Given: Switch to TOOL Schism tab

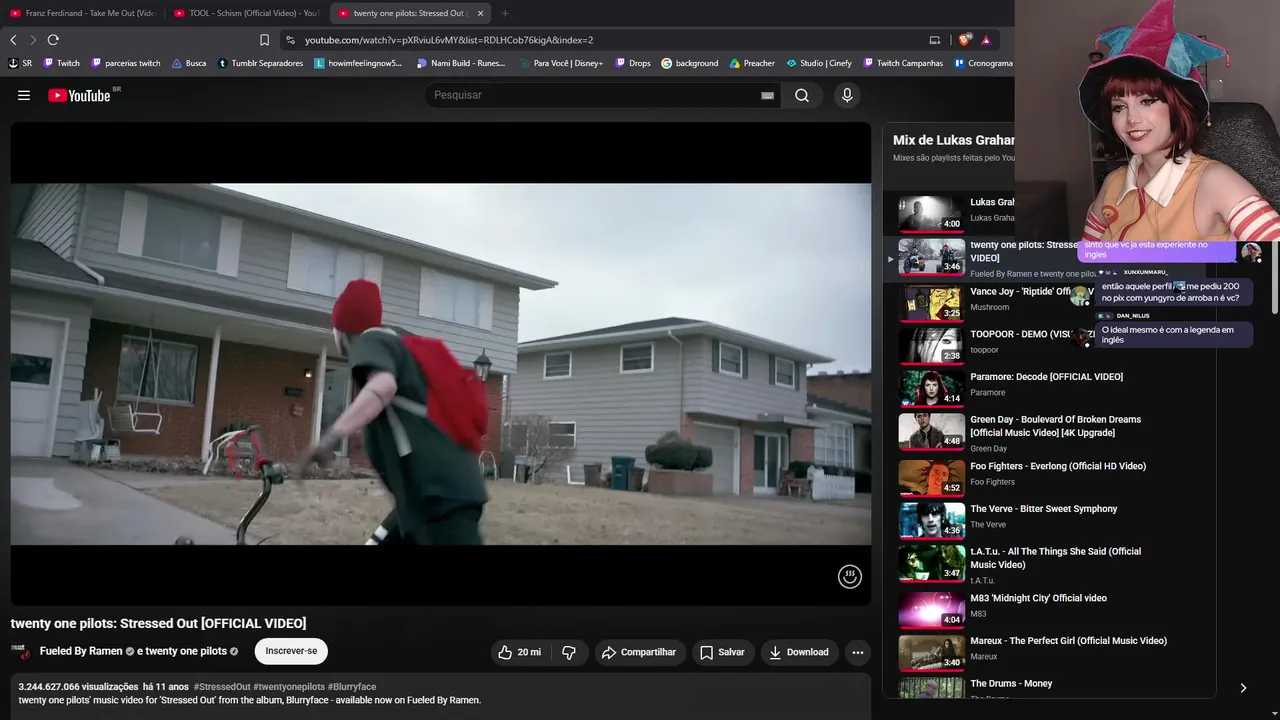Looking at the screenshot, I should point(246,13).
